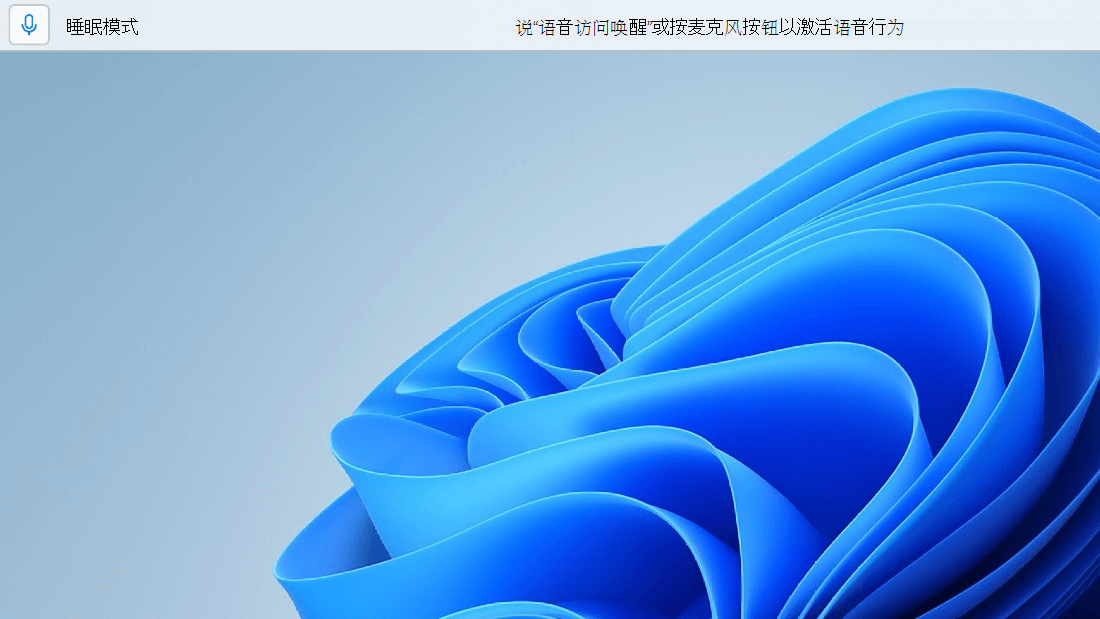Click the 睡眠模式 status label
Viewport: 1100px width, 619px height.
coord(102,27)
